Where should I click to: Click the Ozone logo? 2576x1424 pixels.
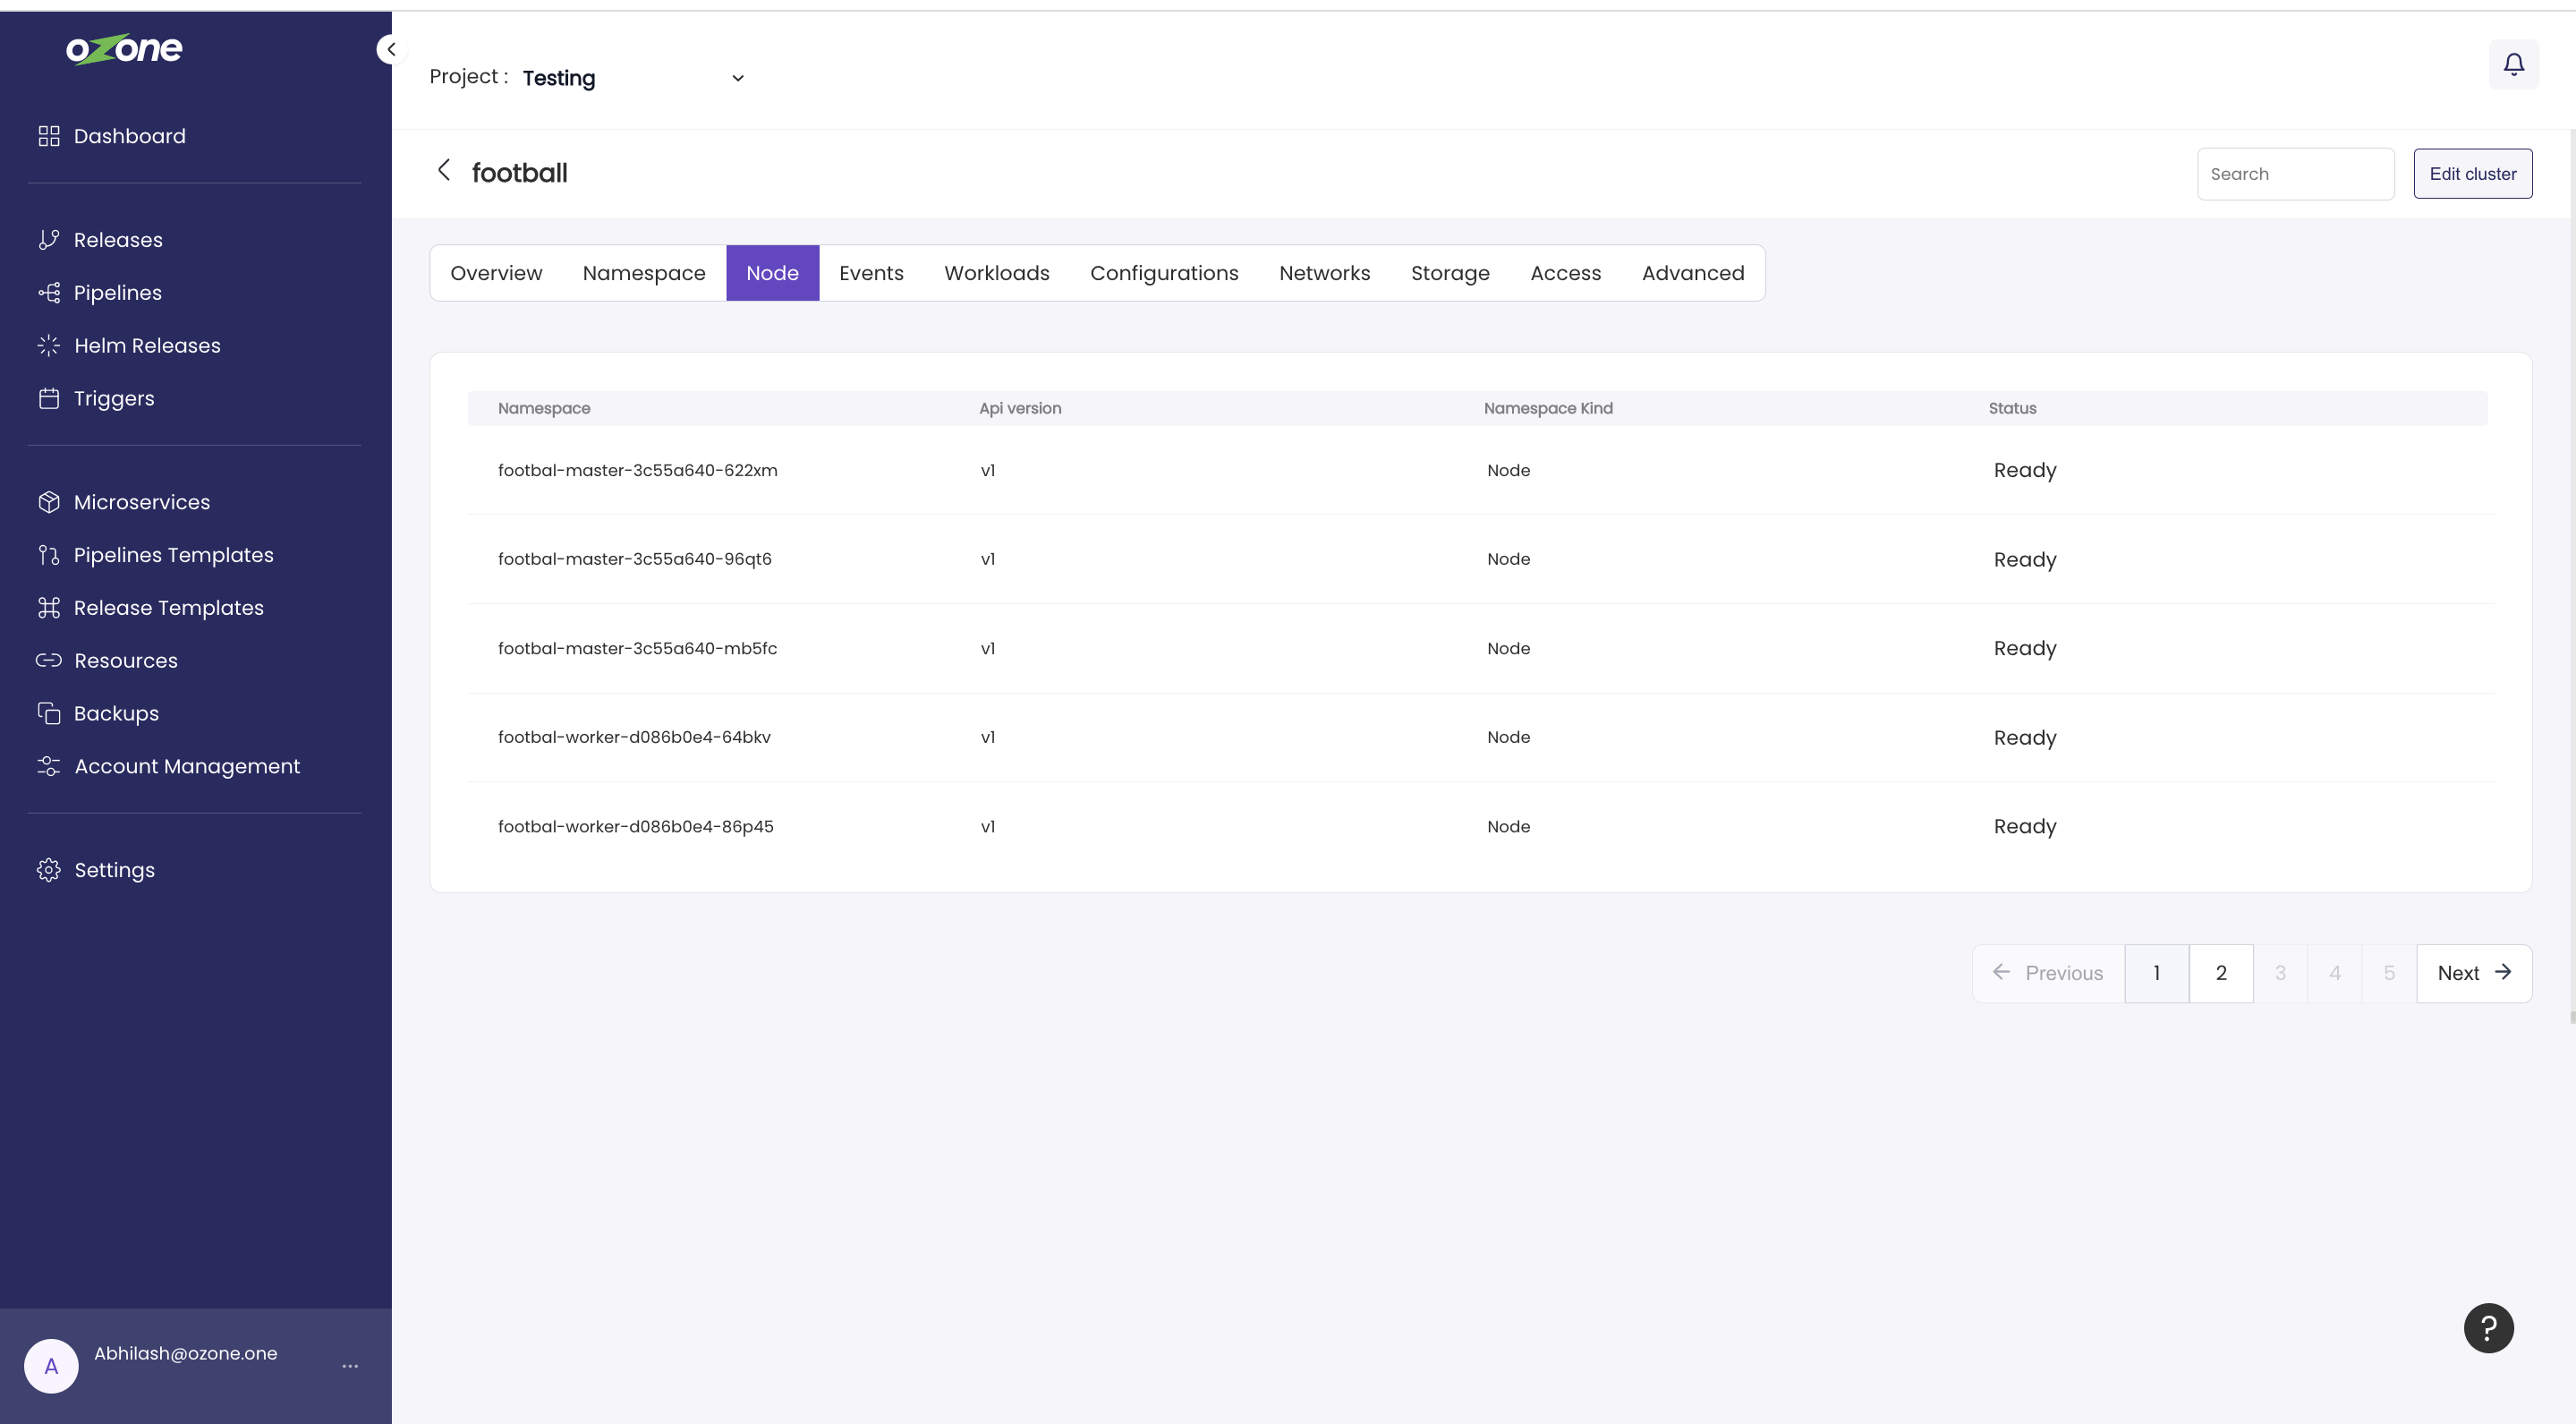124,49
